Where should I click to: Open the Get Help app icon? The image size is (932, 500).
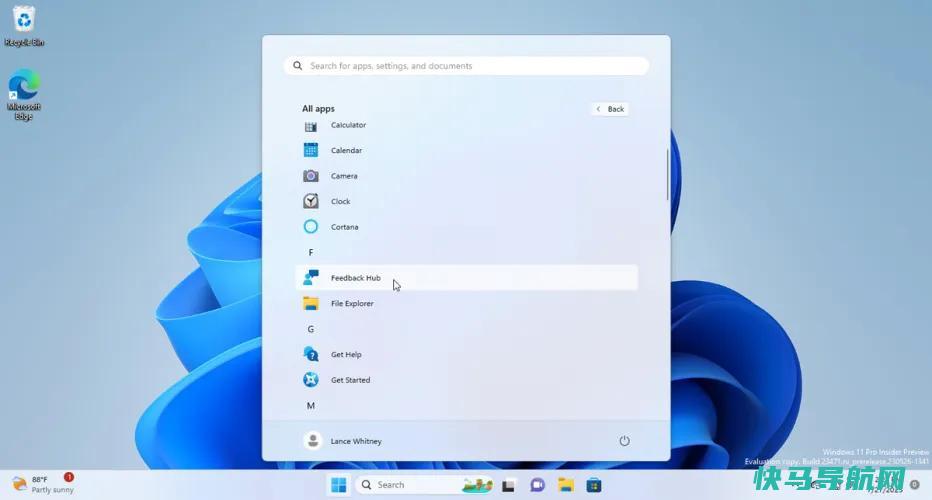(311, 354)
